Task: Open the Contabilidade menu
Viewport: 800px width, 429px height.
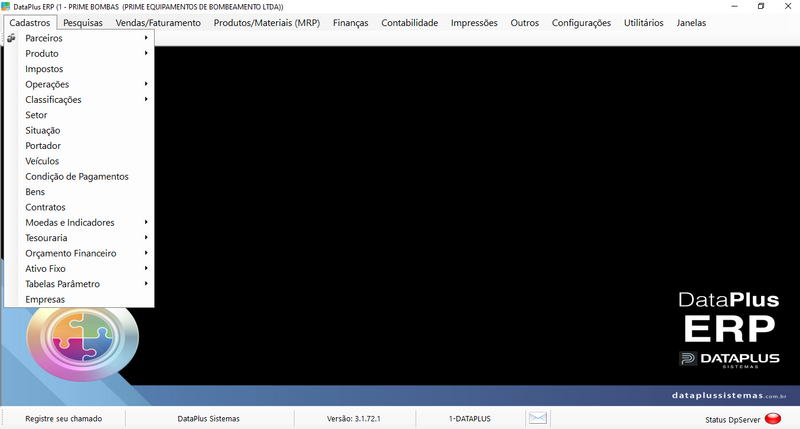Action: click(410, 23)
